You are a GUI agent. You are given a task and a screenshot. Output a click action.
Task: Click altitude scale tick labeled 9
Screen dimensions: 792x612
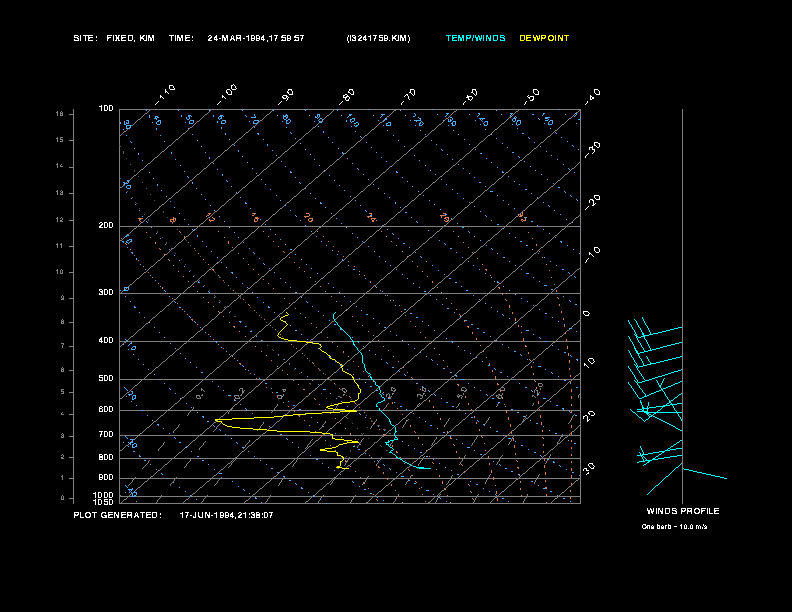[x=63, y=298]
